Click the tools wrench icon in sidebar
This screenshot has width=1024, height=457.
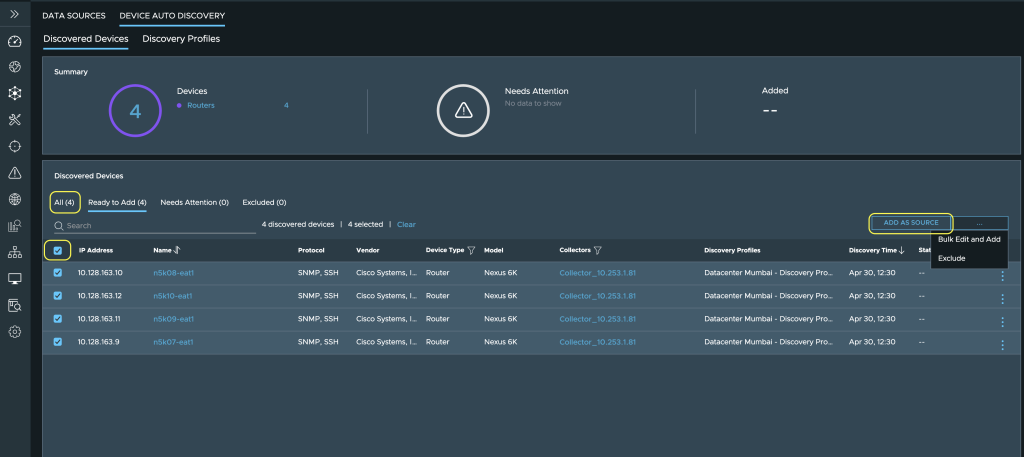pyautogui.click(x=14, y=120)
